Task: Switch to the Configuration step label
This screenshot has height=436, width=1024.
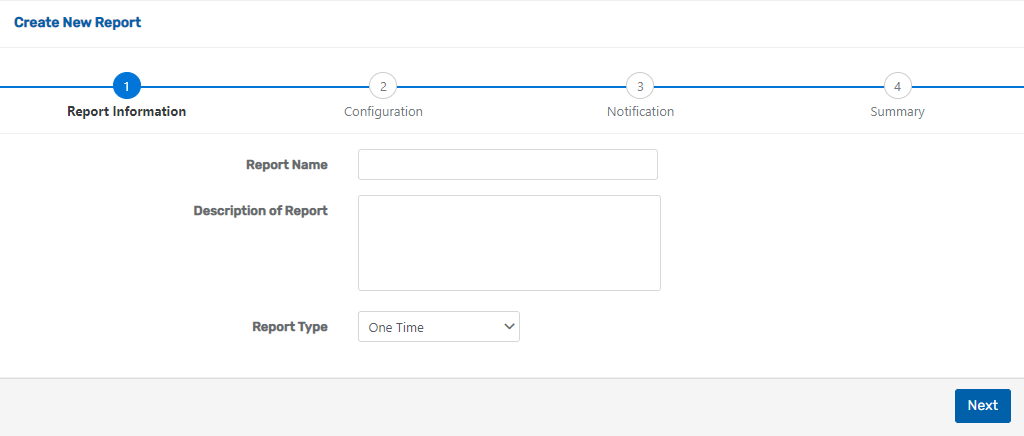Action: pos(383,112)
